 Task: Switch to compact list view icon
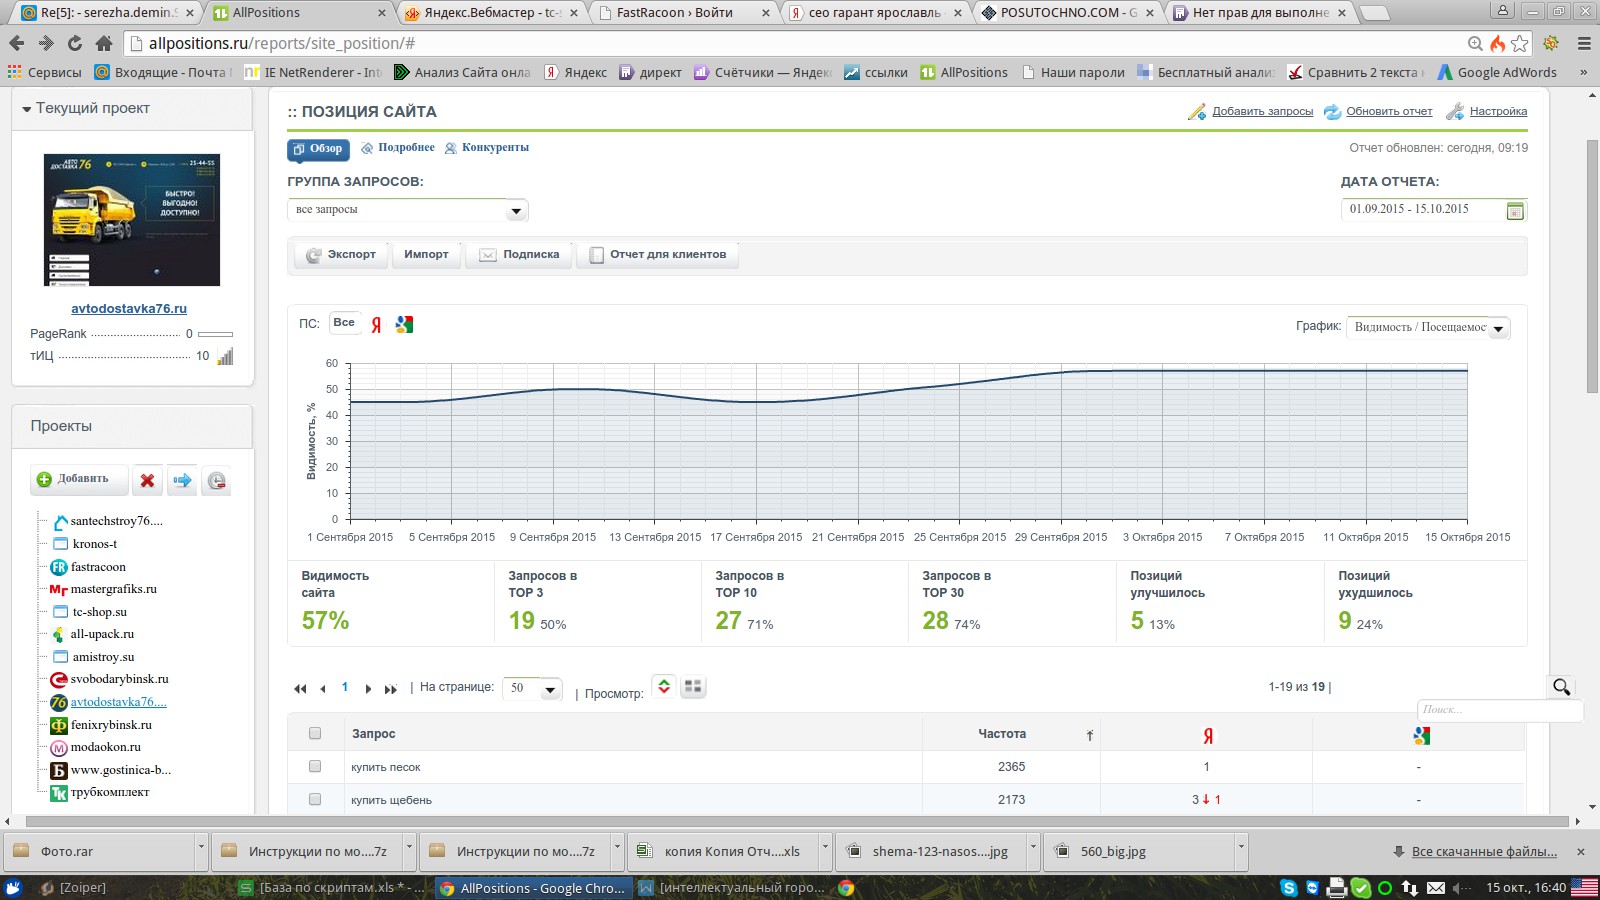(x=664, y=687)
